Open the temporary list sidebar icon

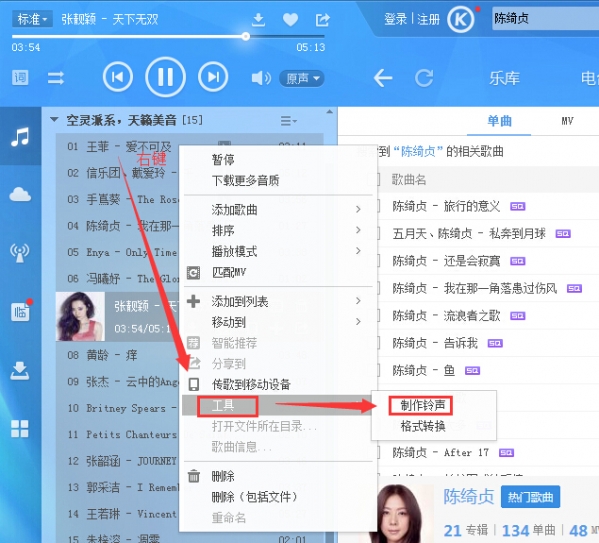[21, 311]
